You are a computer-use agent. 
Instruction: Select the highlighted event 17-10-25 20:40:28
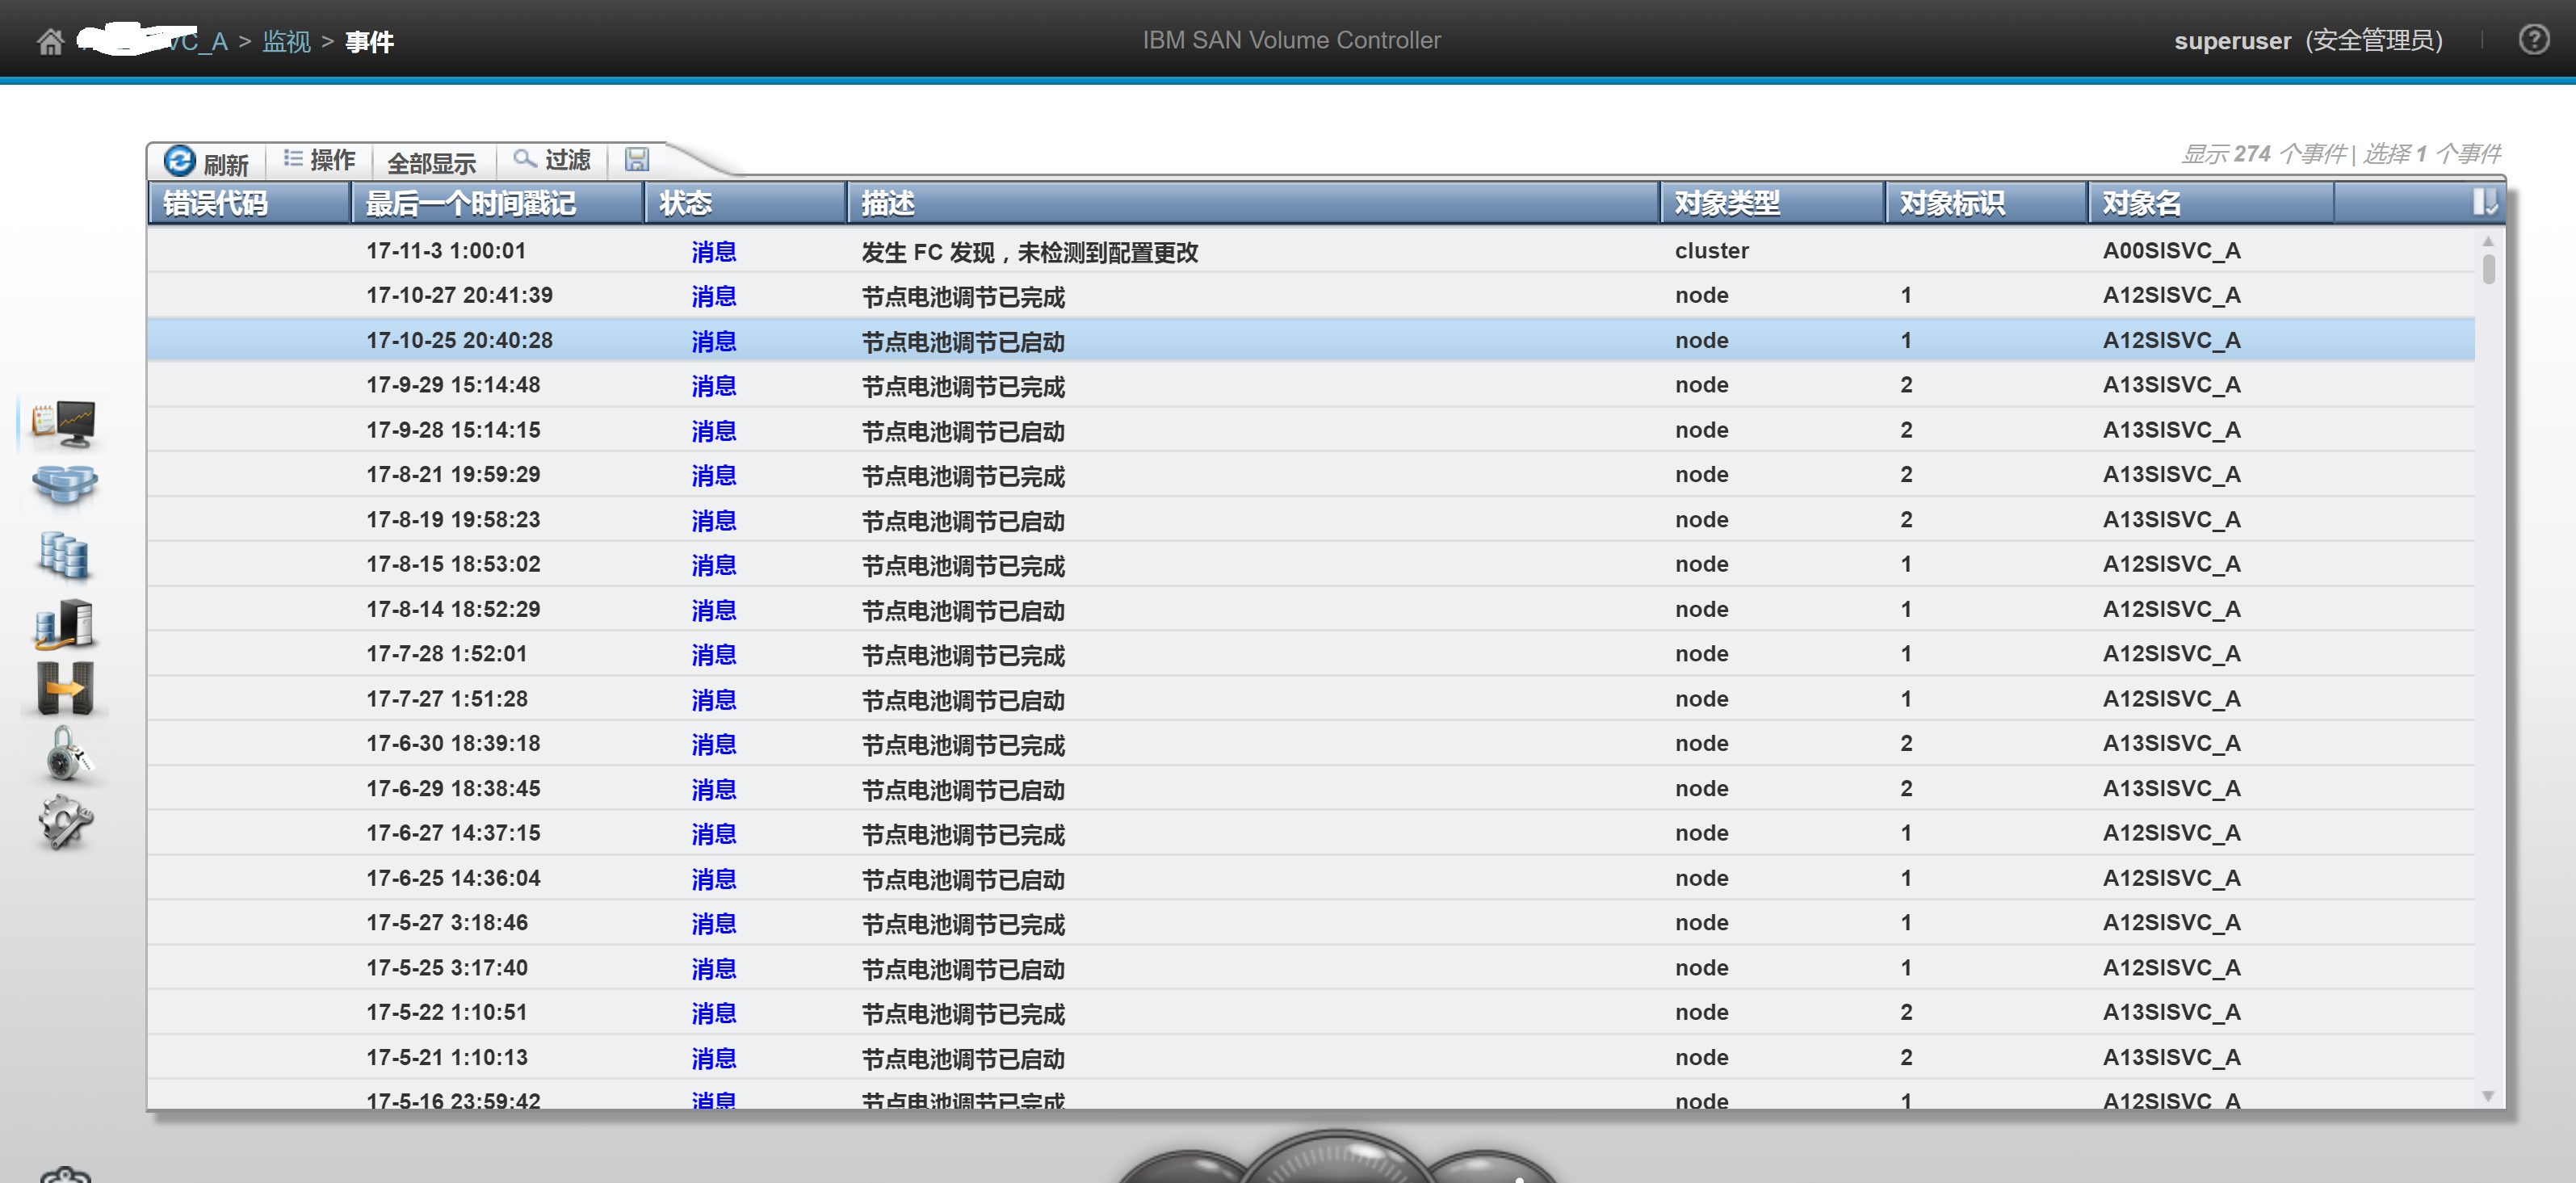click(x=1310, y=341)
